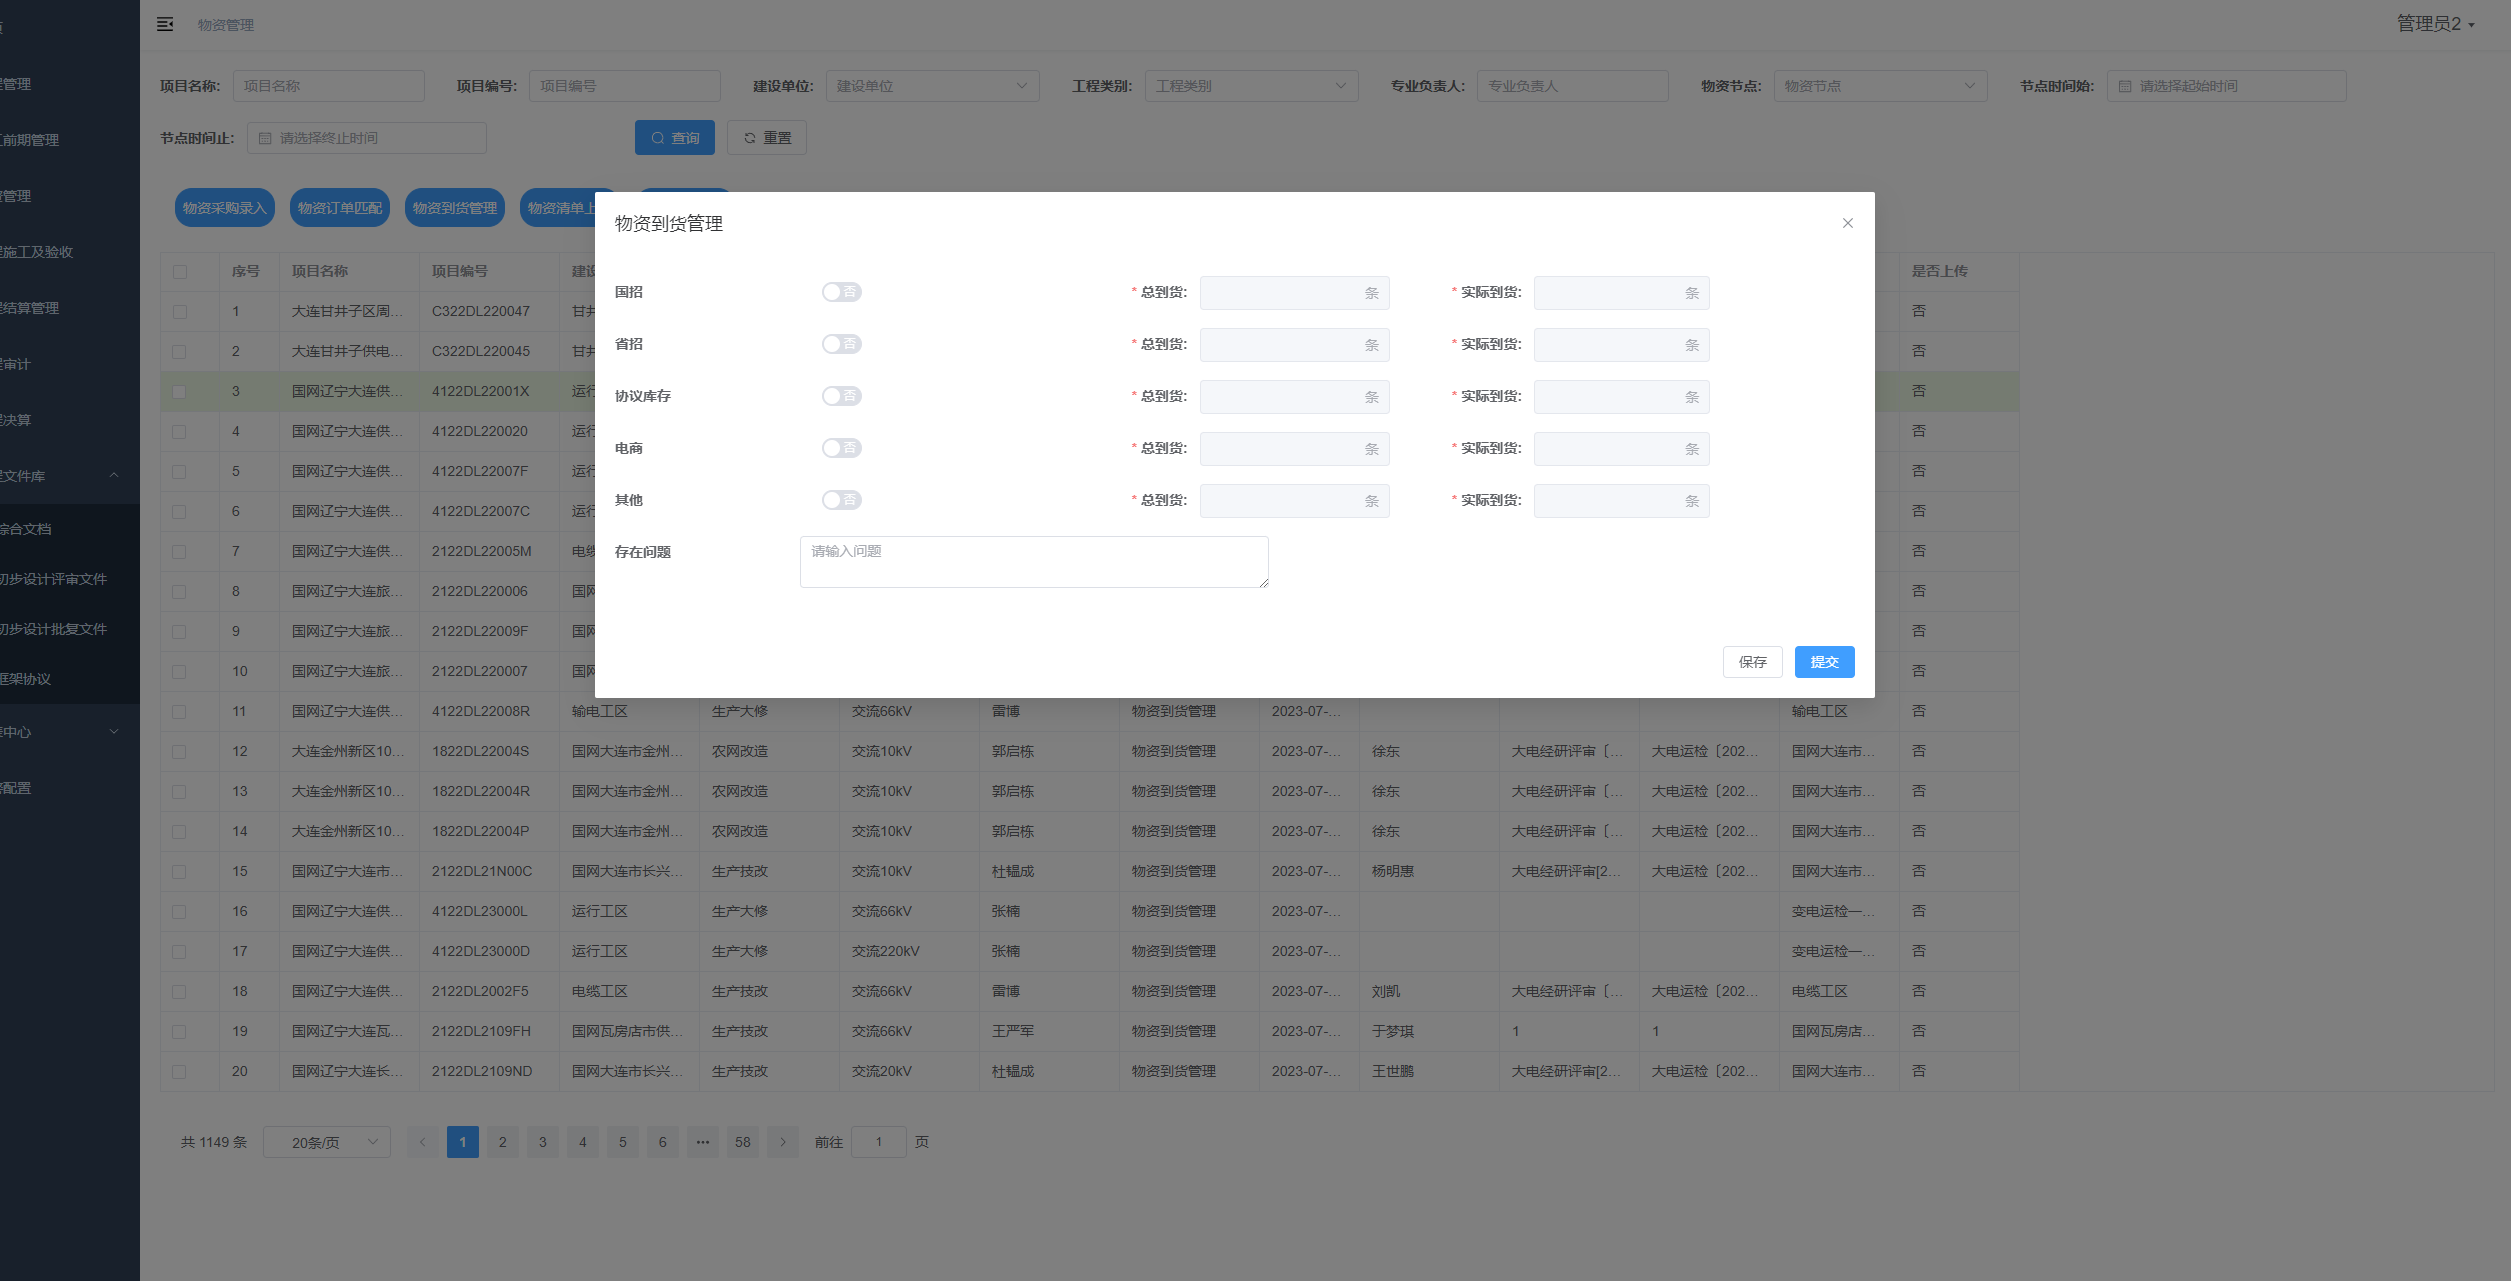Go to page 58
The image size is (2511, 1281).
(743, 1142)
